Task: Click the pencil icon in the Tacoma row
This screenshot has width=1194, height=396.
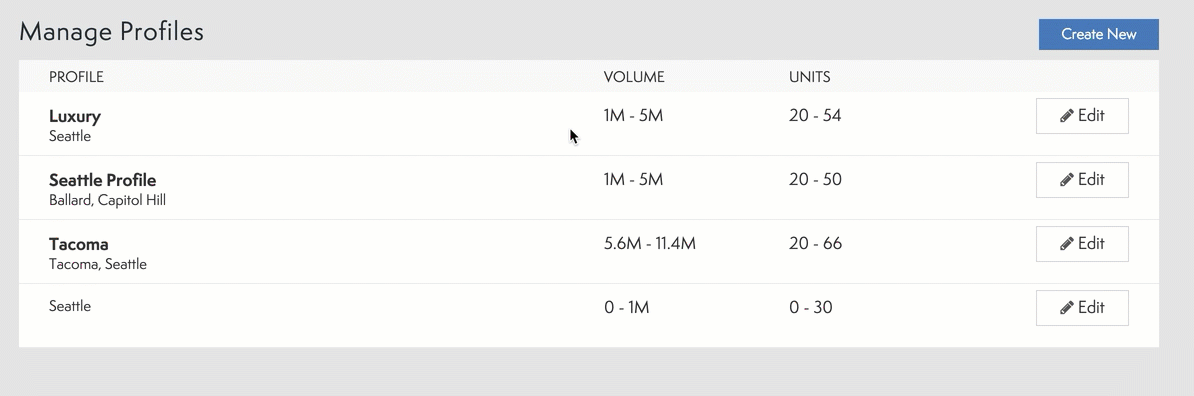Action: [1067, 244]
